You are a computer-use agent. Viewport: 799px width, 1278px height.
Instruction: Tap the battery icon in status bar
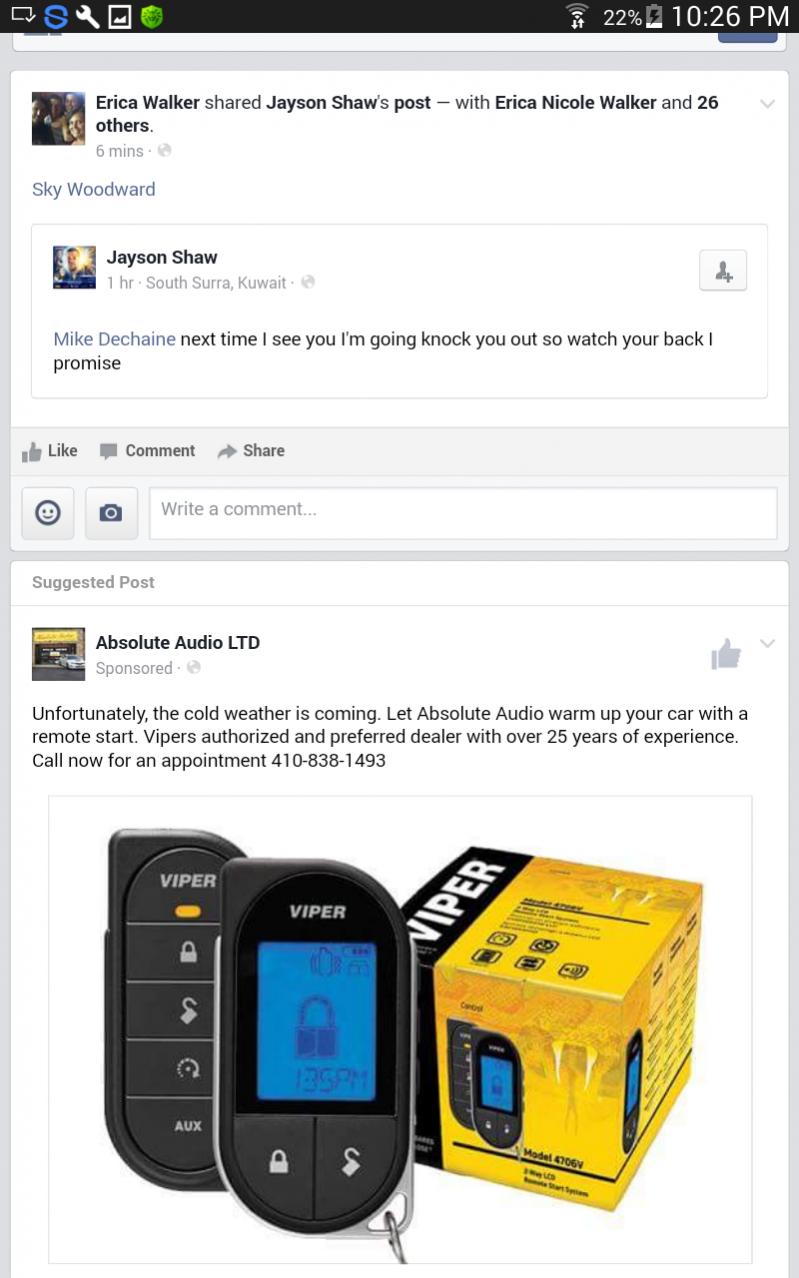654,16
